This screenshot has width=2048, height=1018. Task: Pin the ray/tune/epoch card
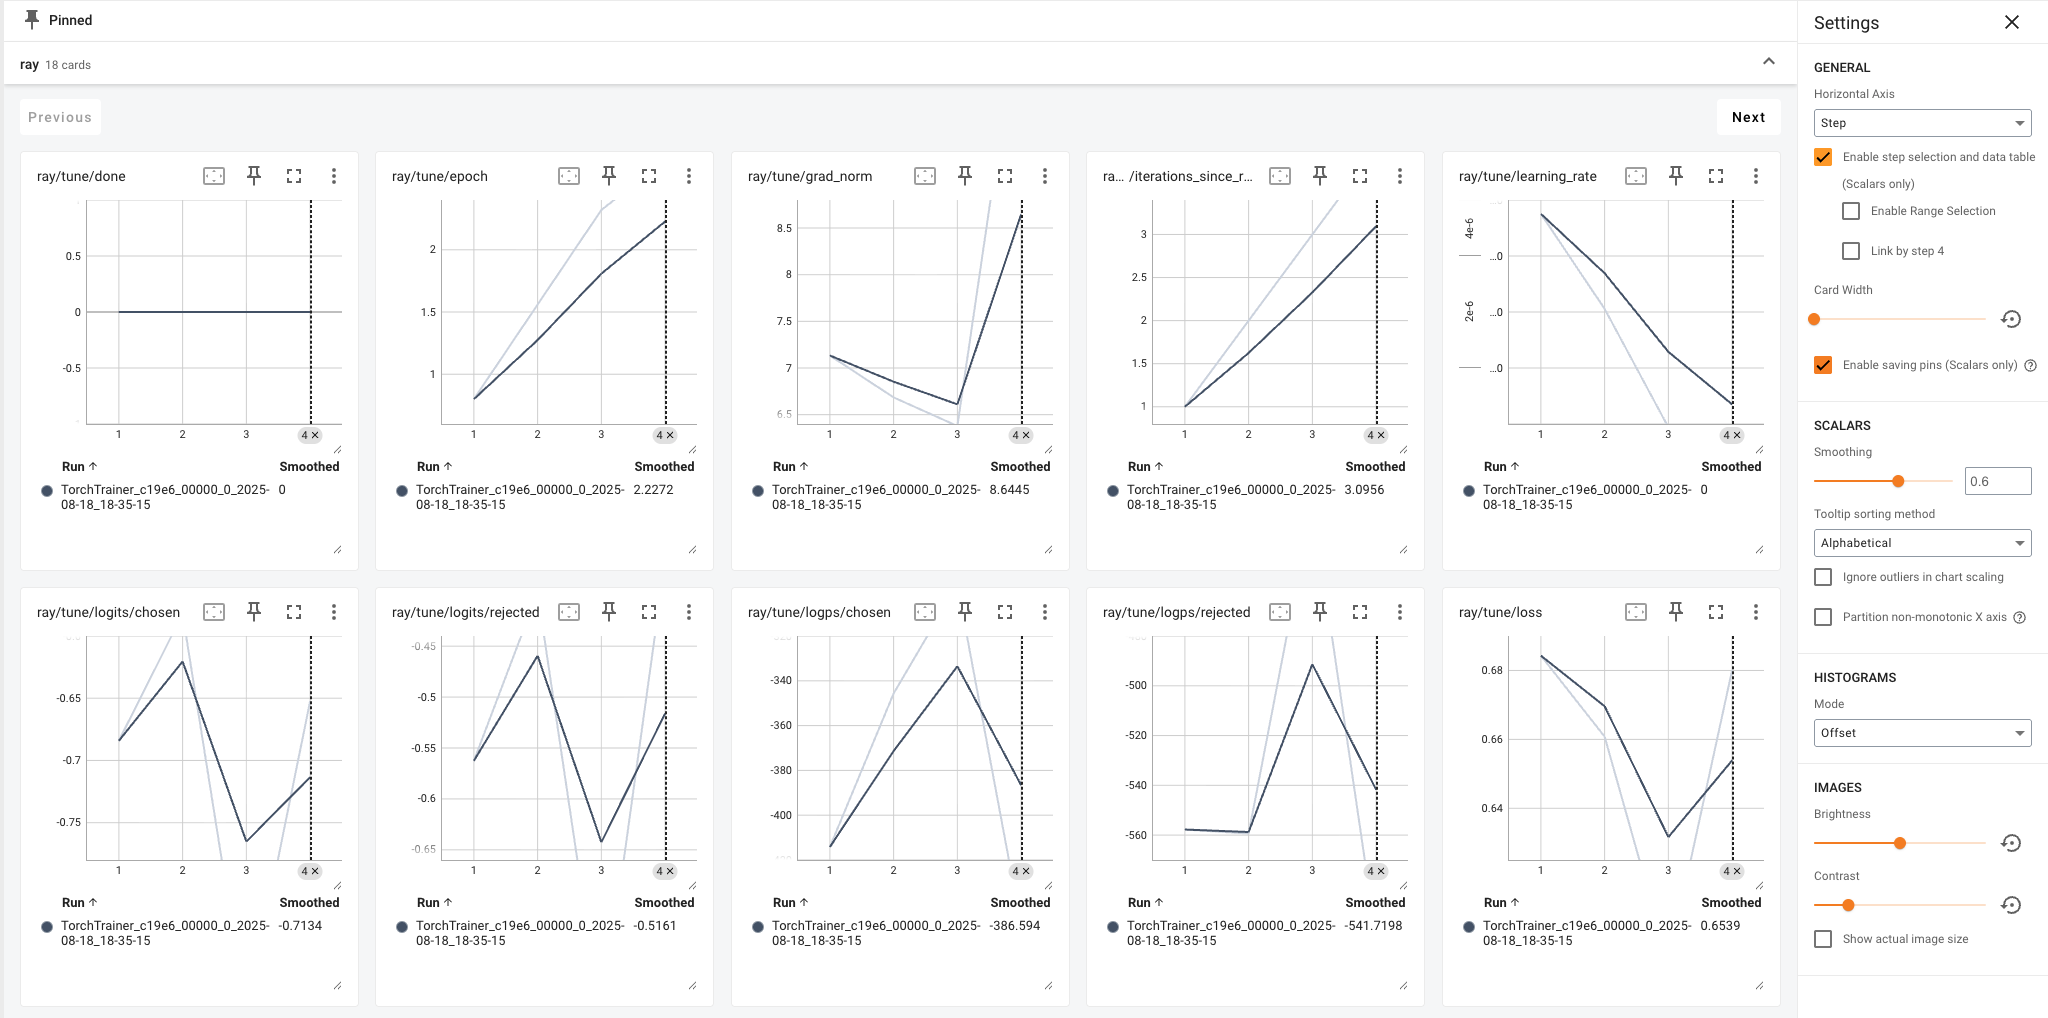(609, 176)
